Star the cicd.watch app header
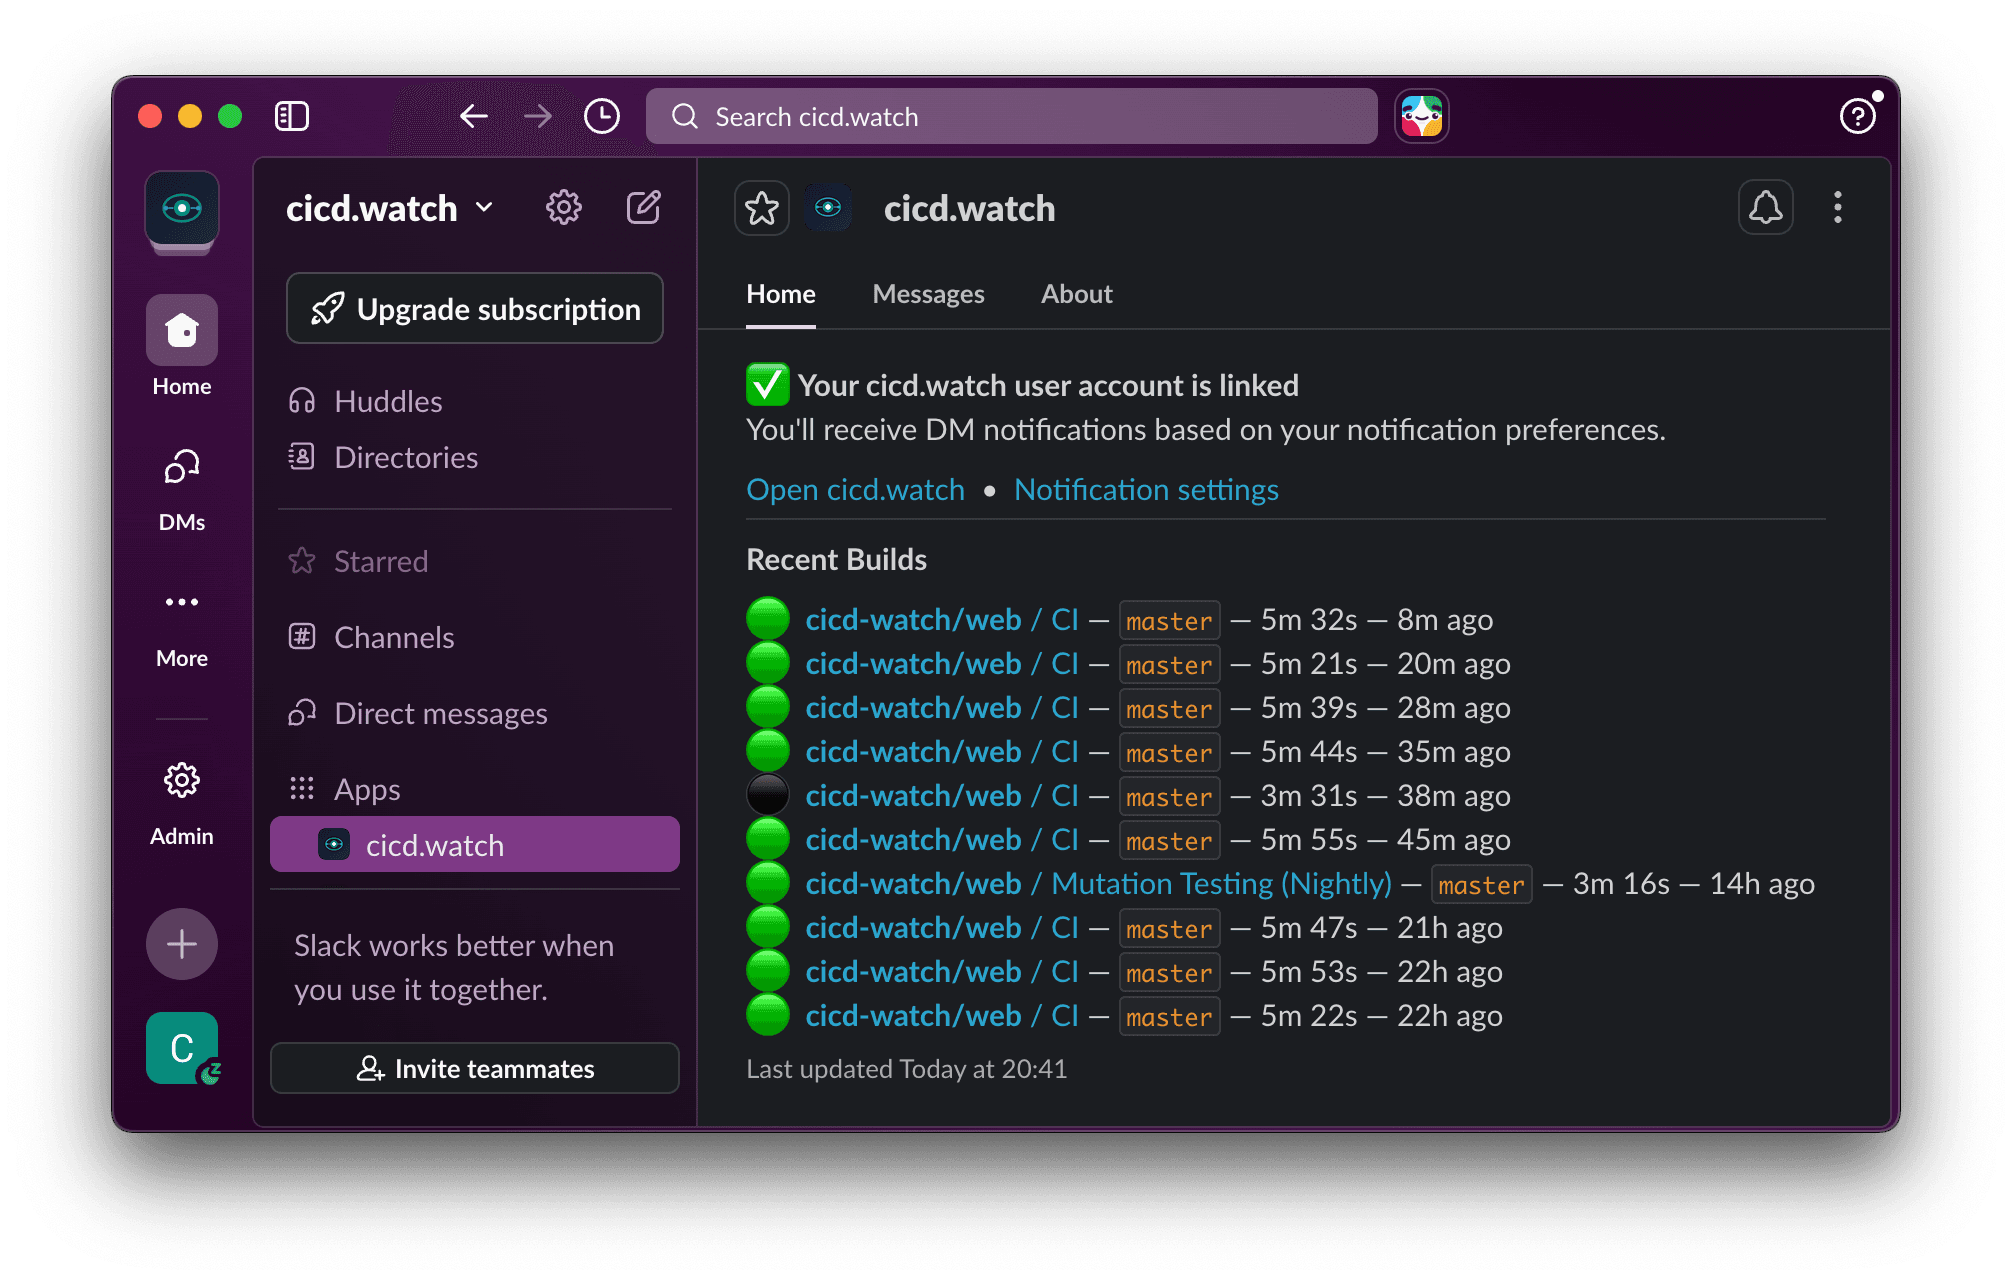 point(761,207)
